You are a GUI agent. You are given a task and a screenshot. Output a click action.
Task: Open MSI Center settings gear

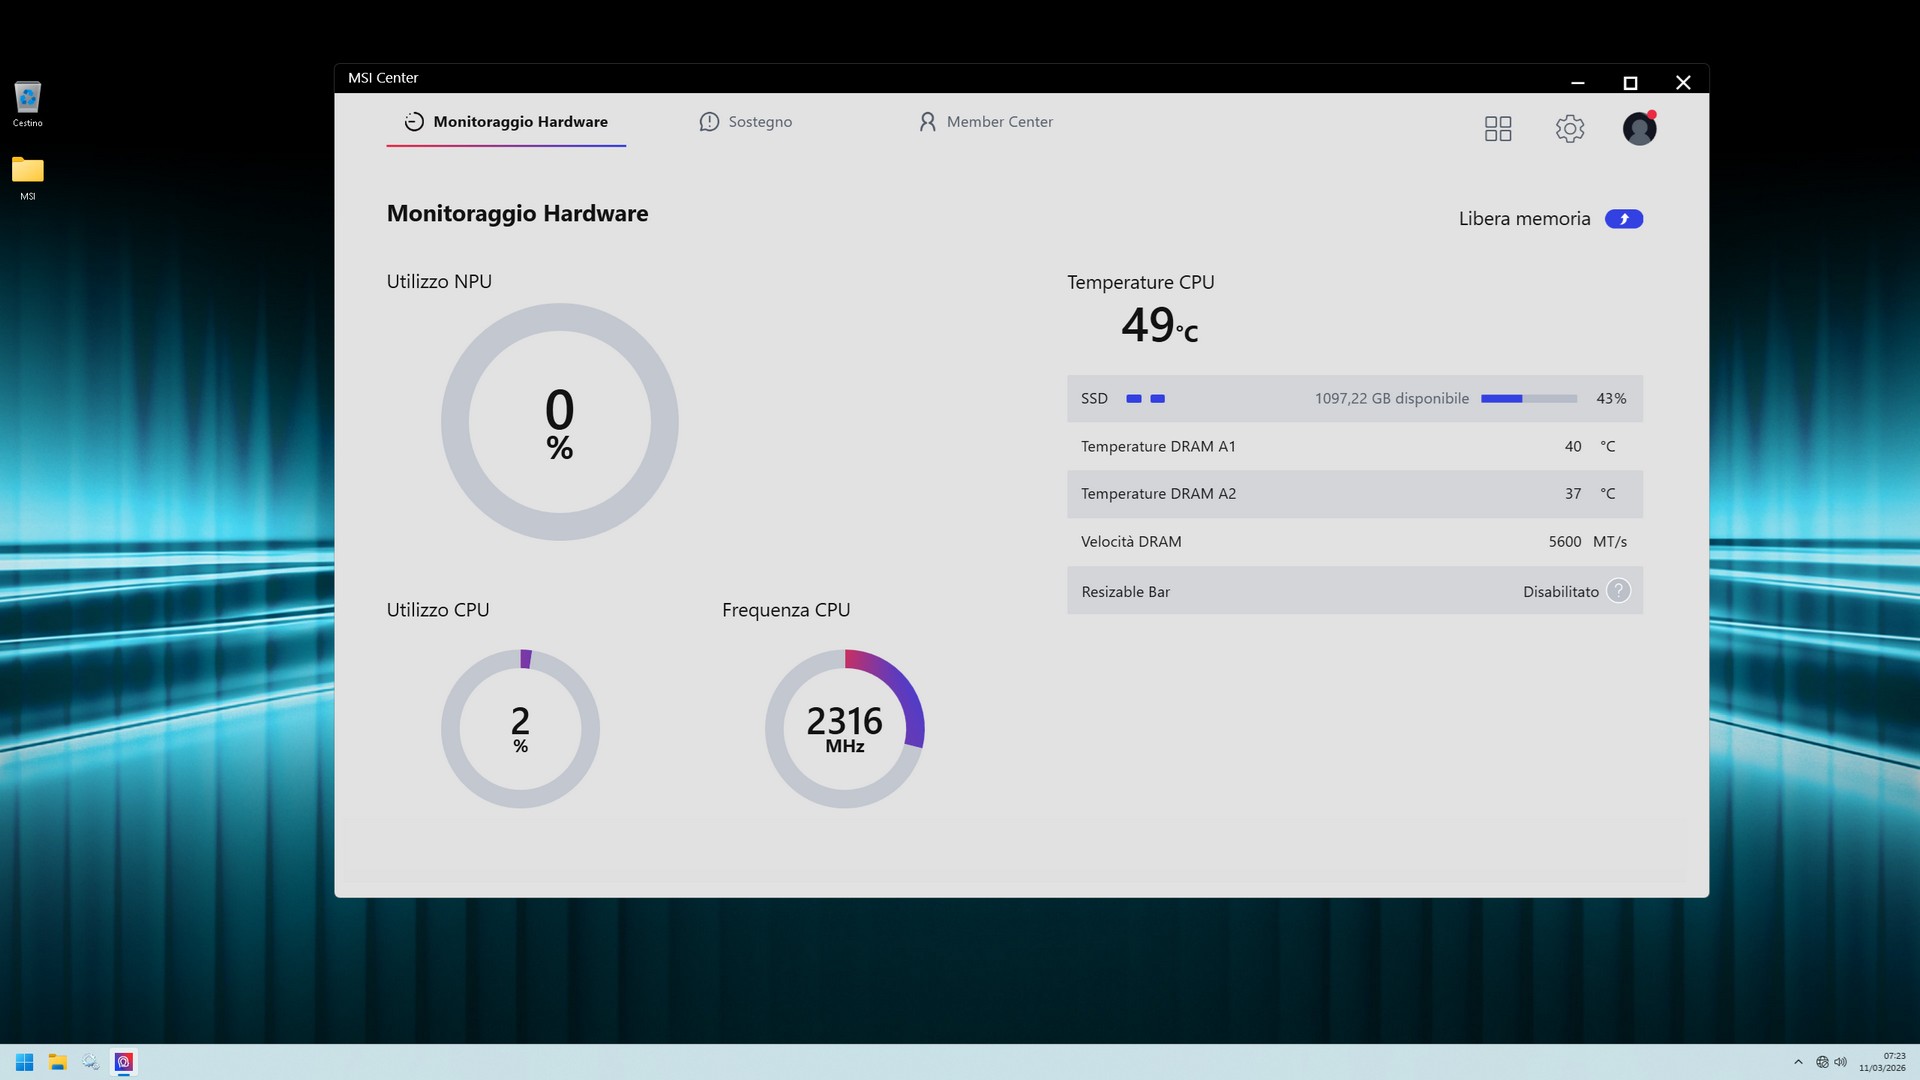[1569, 128]
